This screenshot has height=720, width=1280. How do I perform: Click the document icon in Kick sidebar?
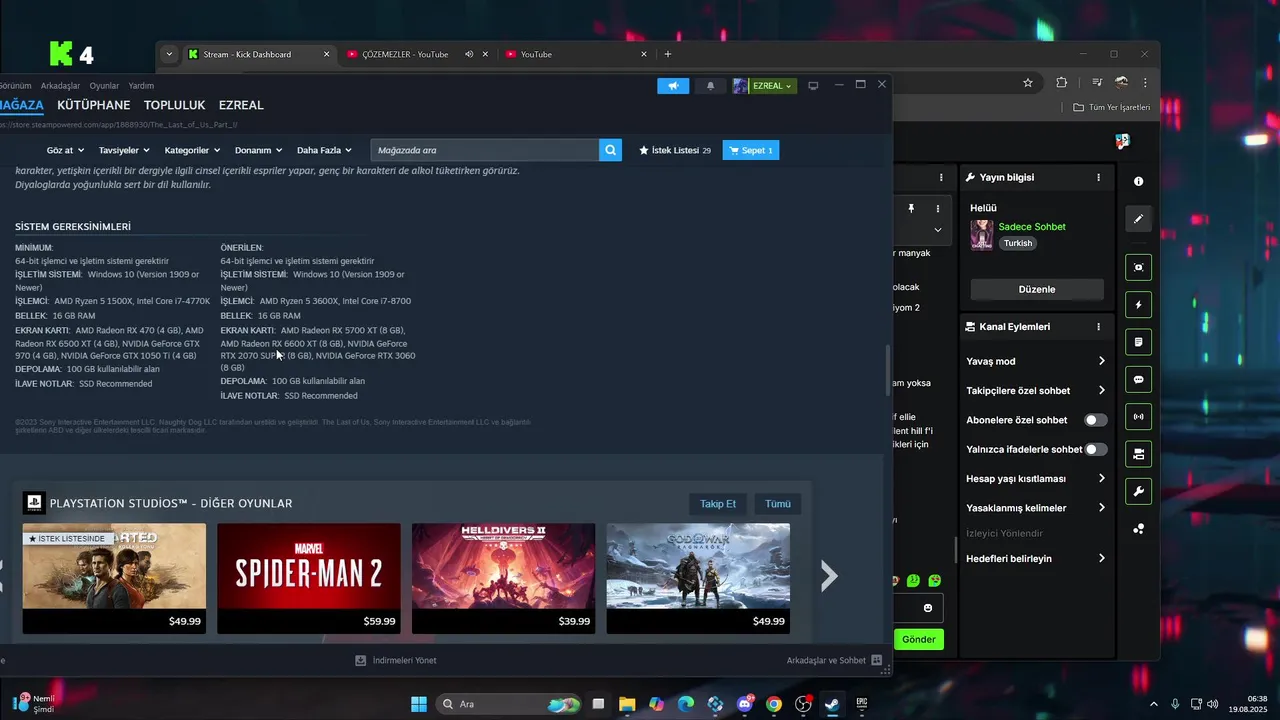pos(1138,342)
